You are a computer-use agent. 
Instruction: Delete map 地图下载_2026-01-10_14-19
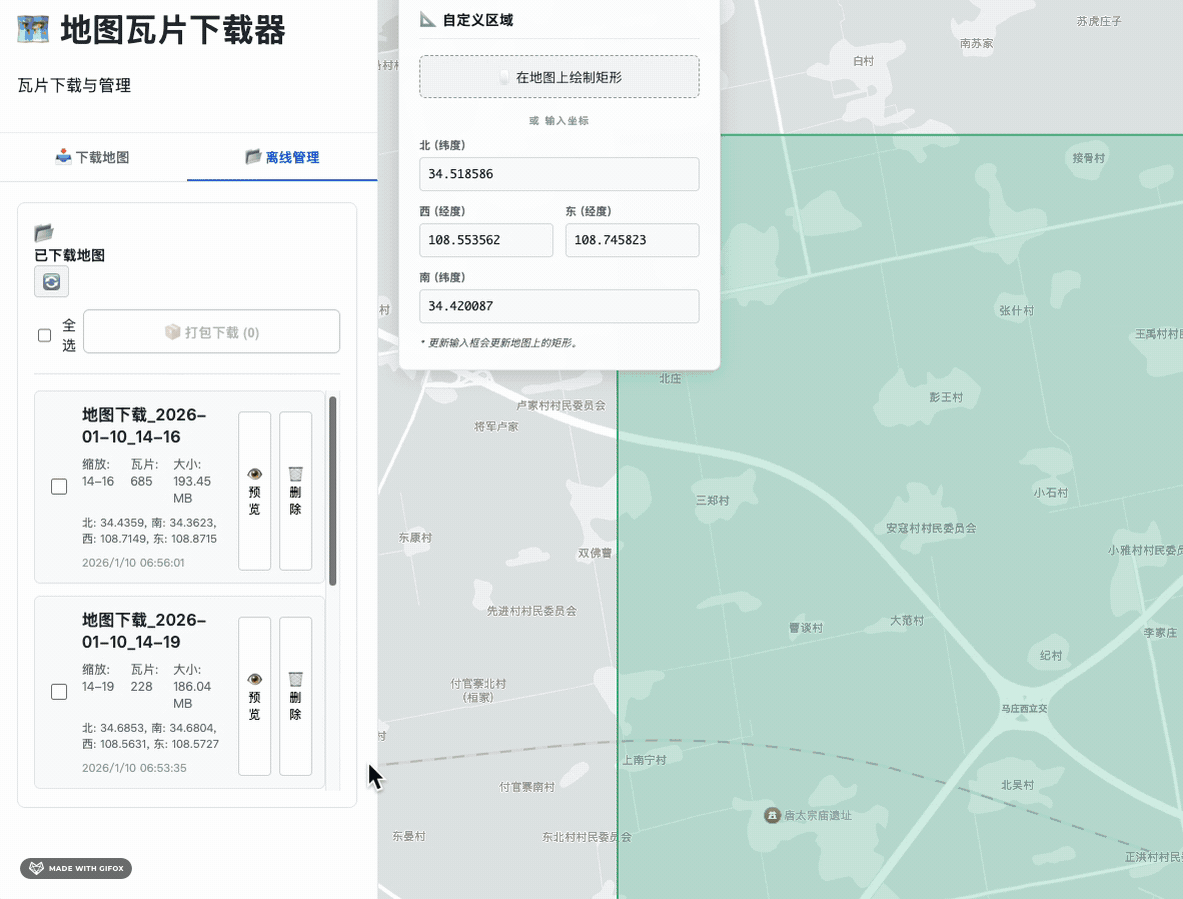coord(296,696)
